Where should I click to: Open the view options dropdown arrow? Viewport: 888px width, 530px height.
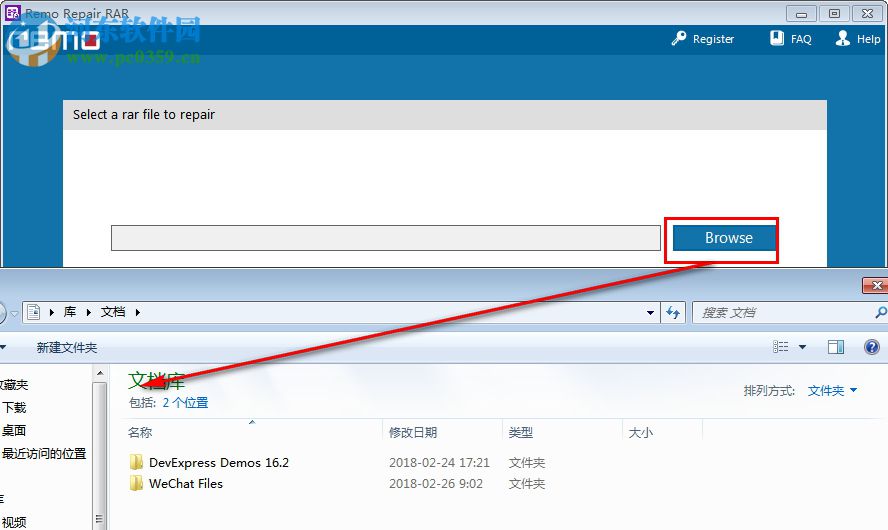(802, 347)
